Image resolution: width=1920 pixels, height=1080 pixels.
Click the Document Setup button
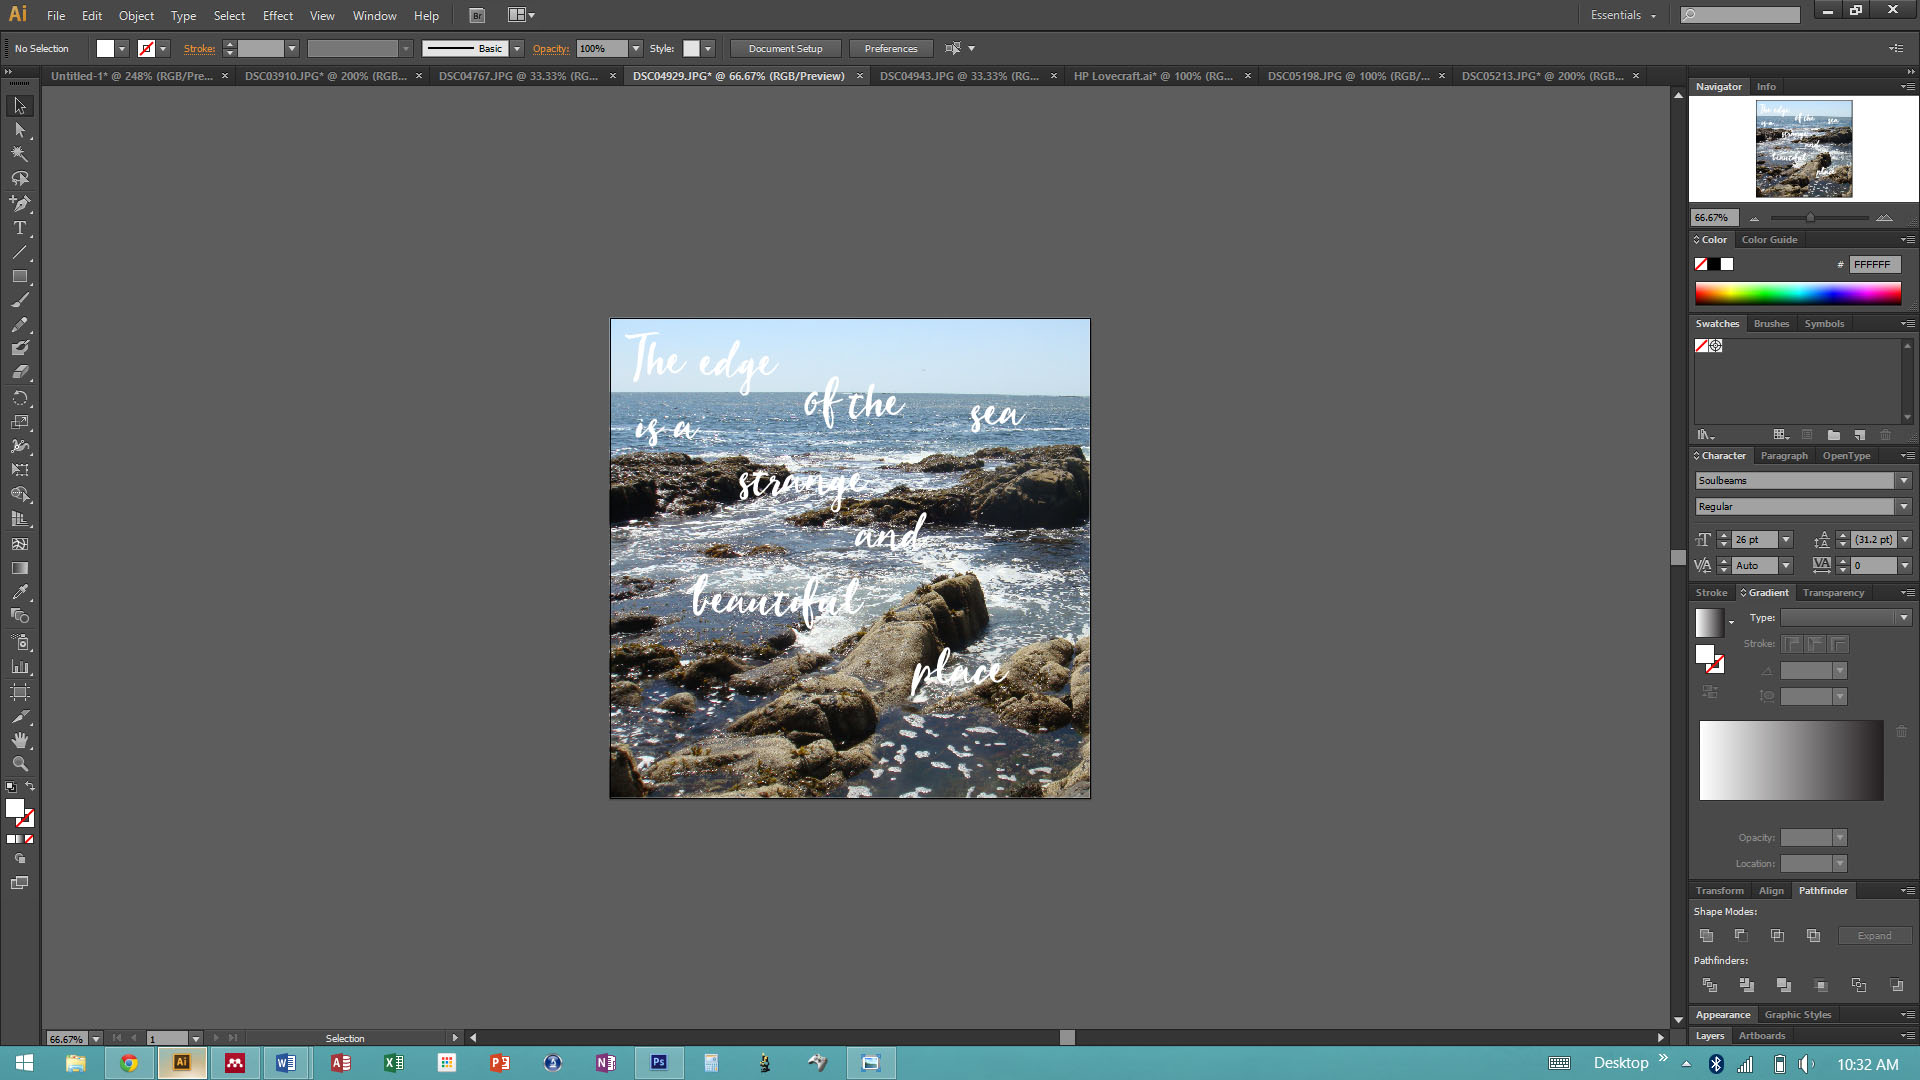785,49
